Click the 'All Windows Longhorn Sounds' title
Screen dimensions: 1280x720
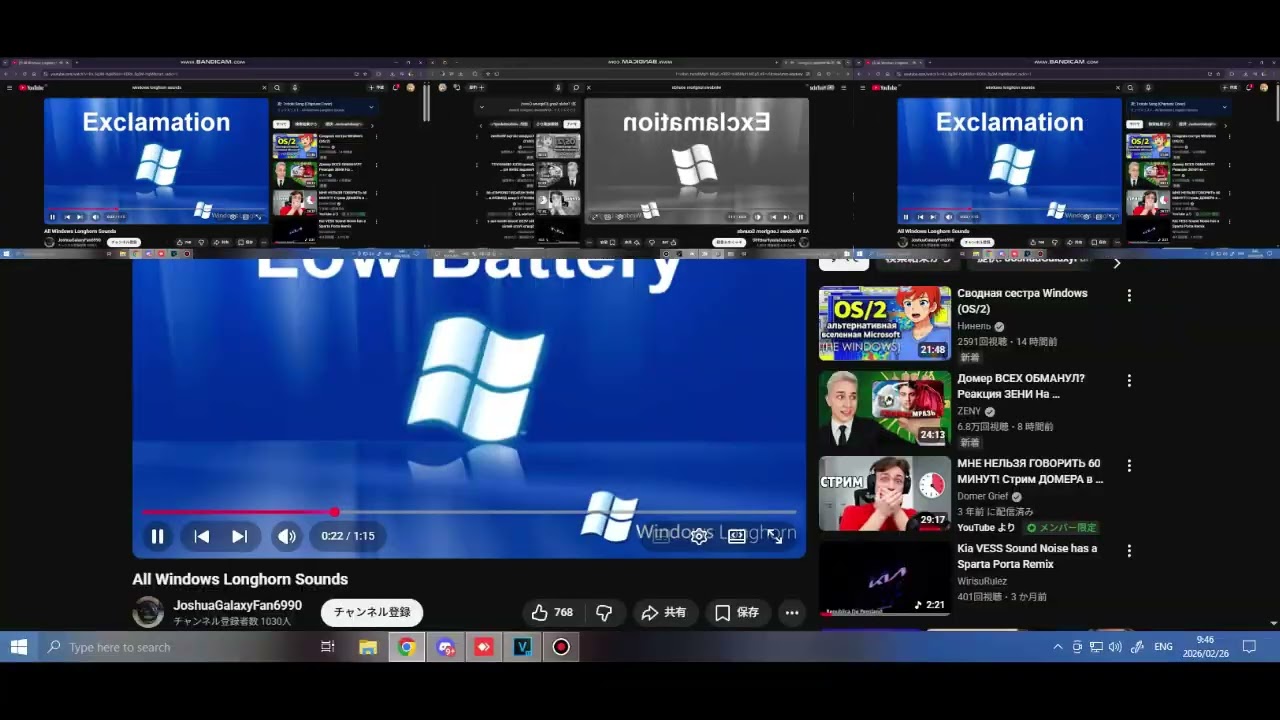[240, 579]
